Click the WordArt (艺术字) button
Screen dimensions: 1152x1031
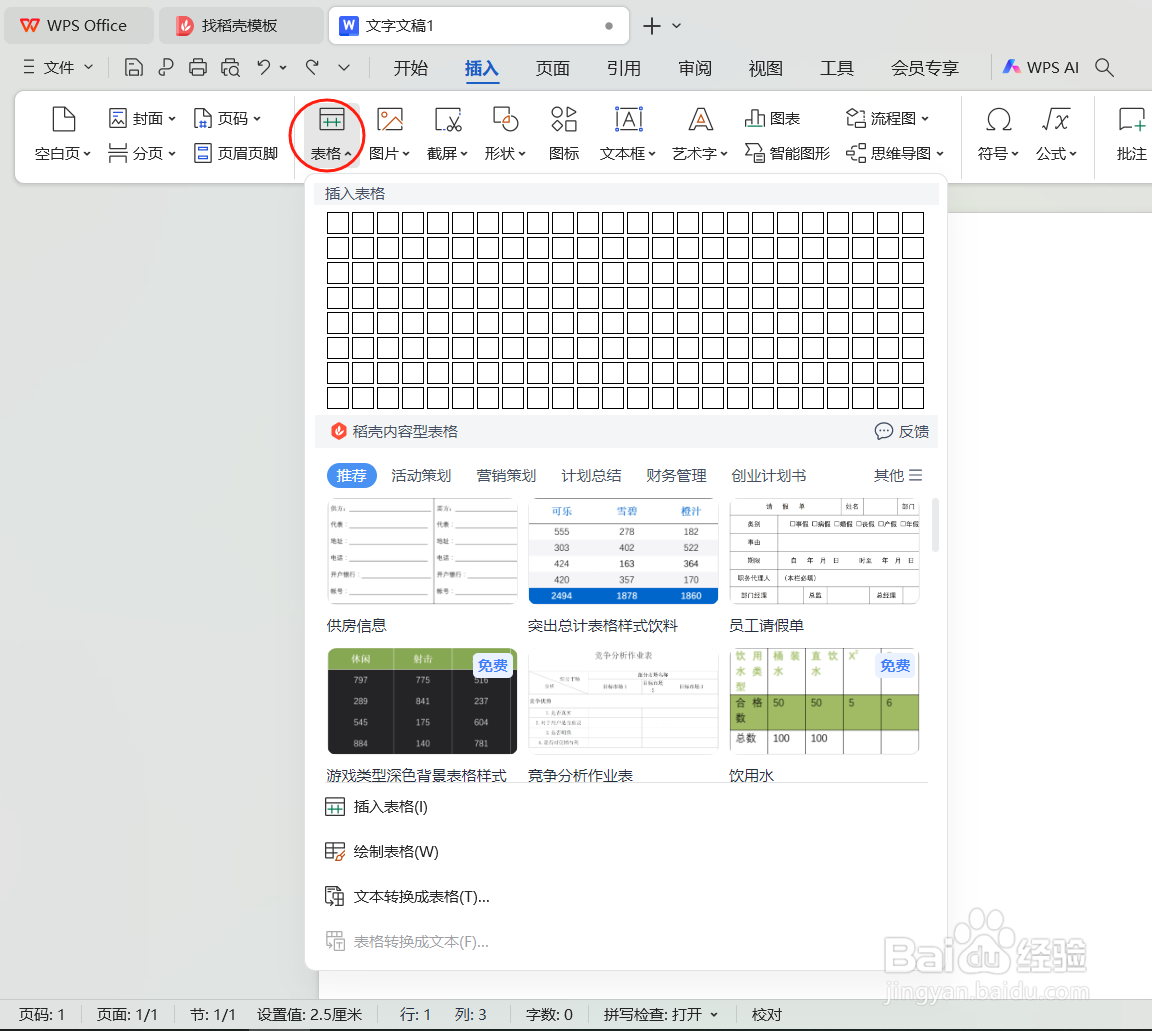click(700, 134)
